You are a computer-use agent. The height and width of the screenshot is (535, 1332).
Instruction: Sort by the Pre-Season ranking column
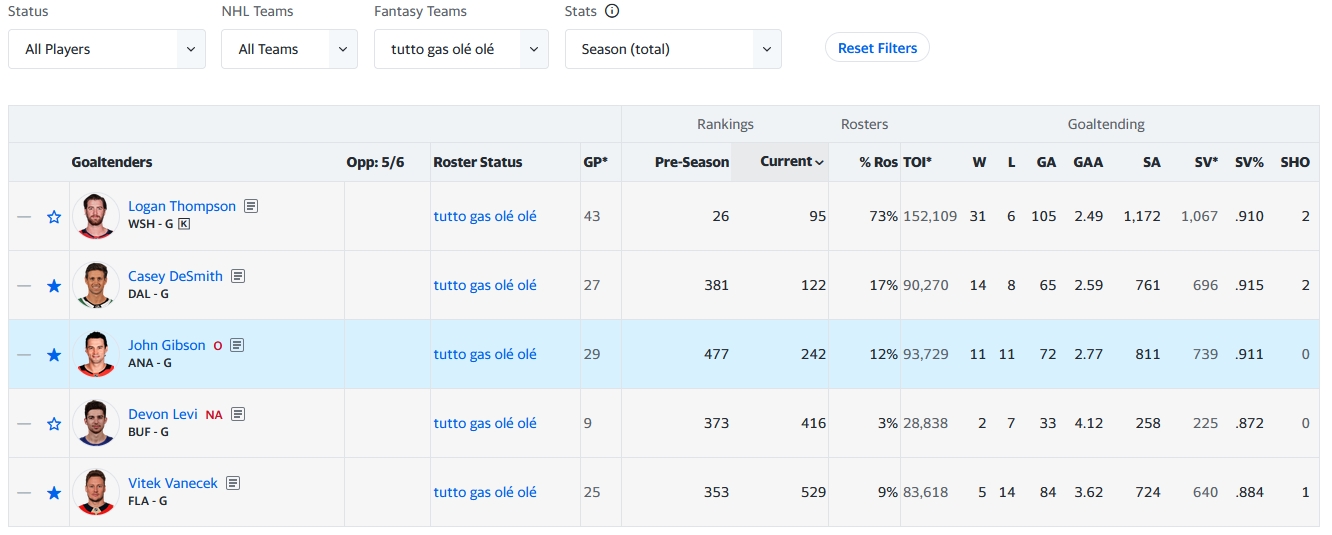click(x=691, y=162)
